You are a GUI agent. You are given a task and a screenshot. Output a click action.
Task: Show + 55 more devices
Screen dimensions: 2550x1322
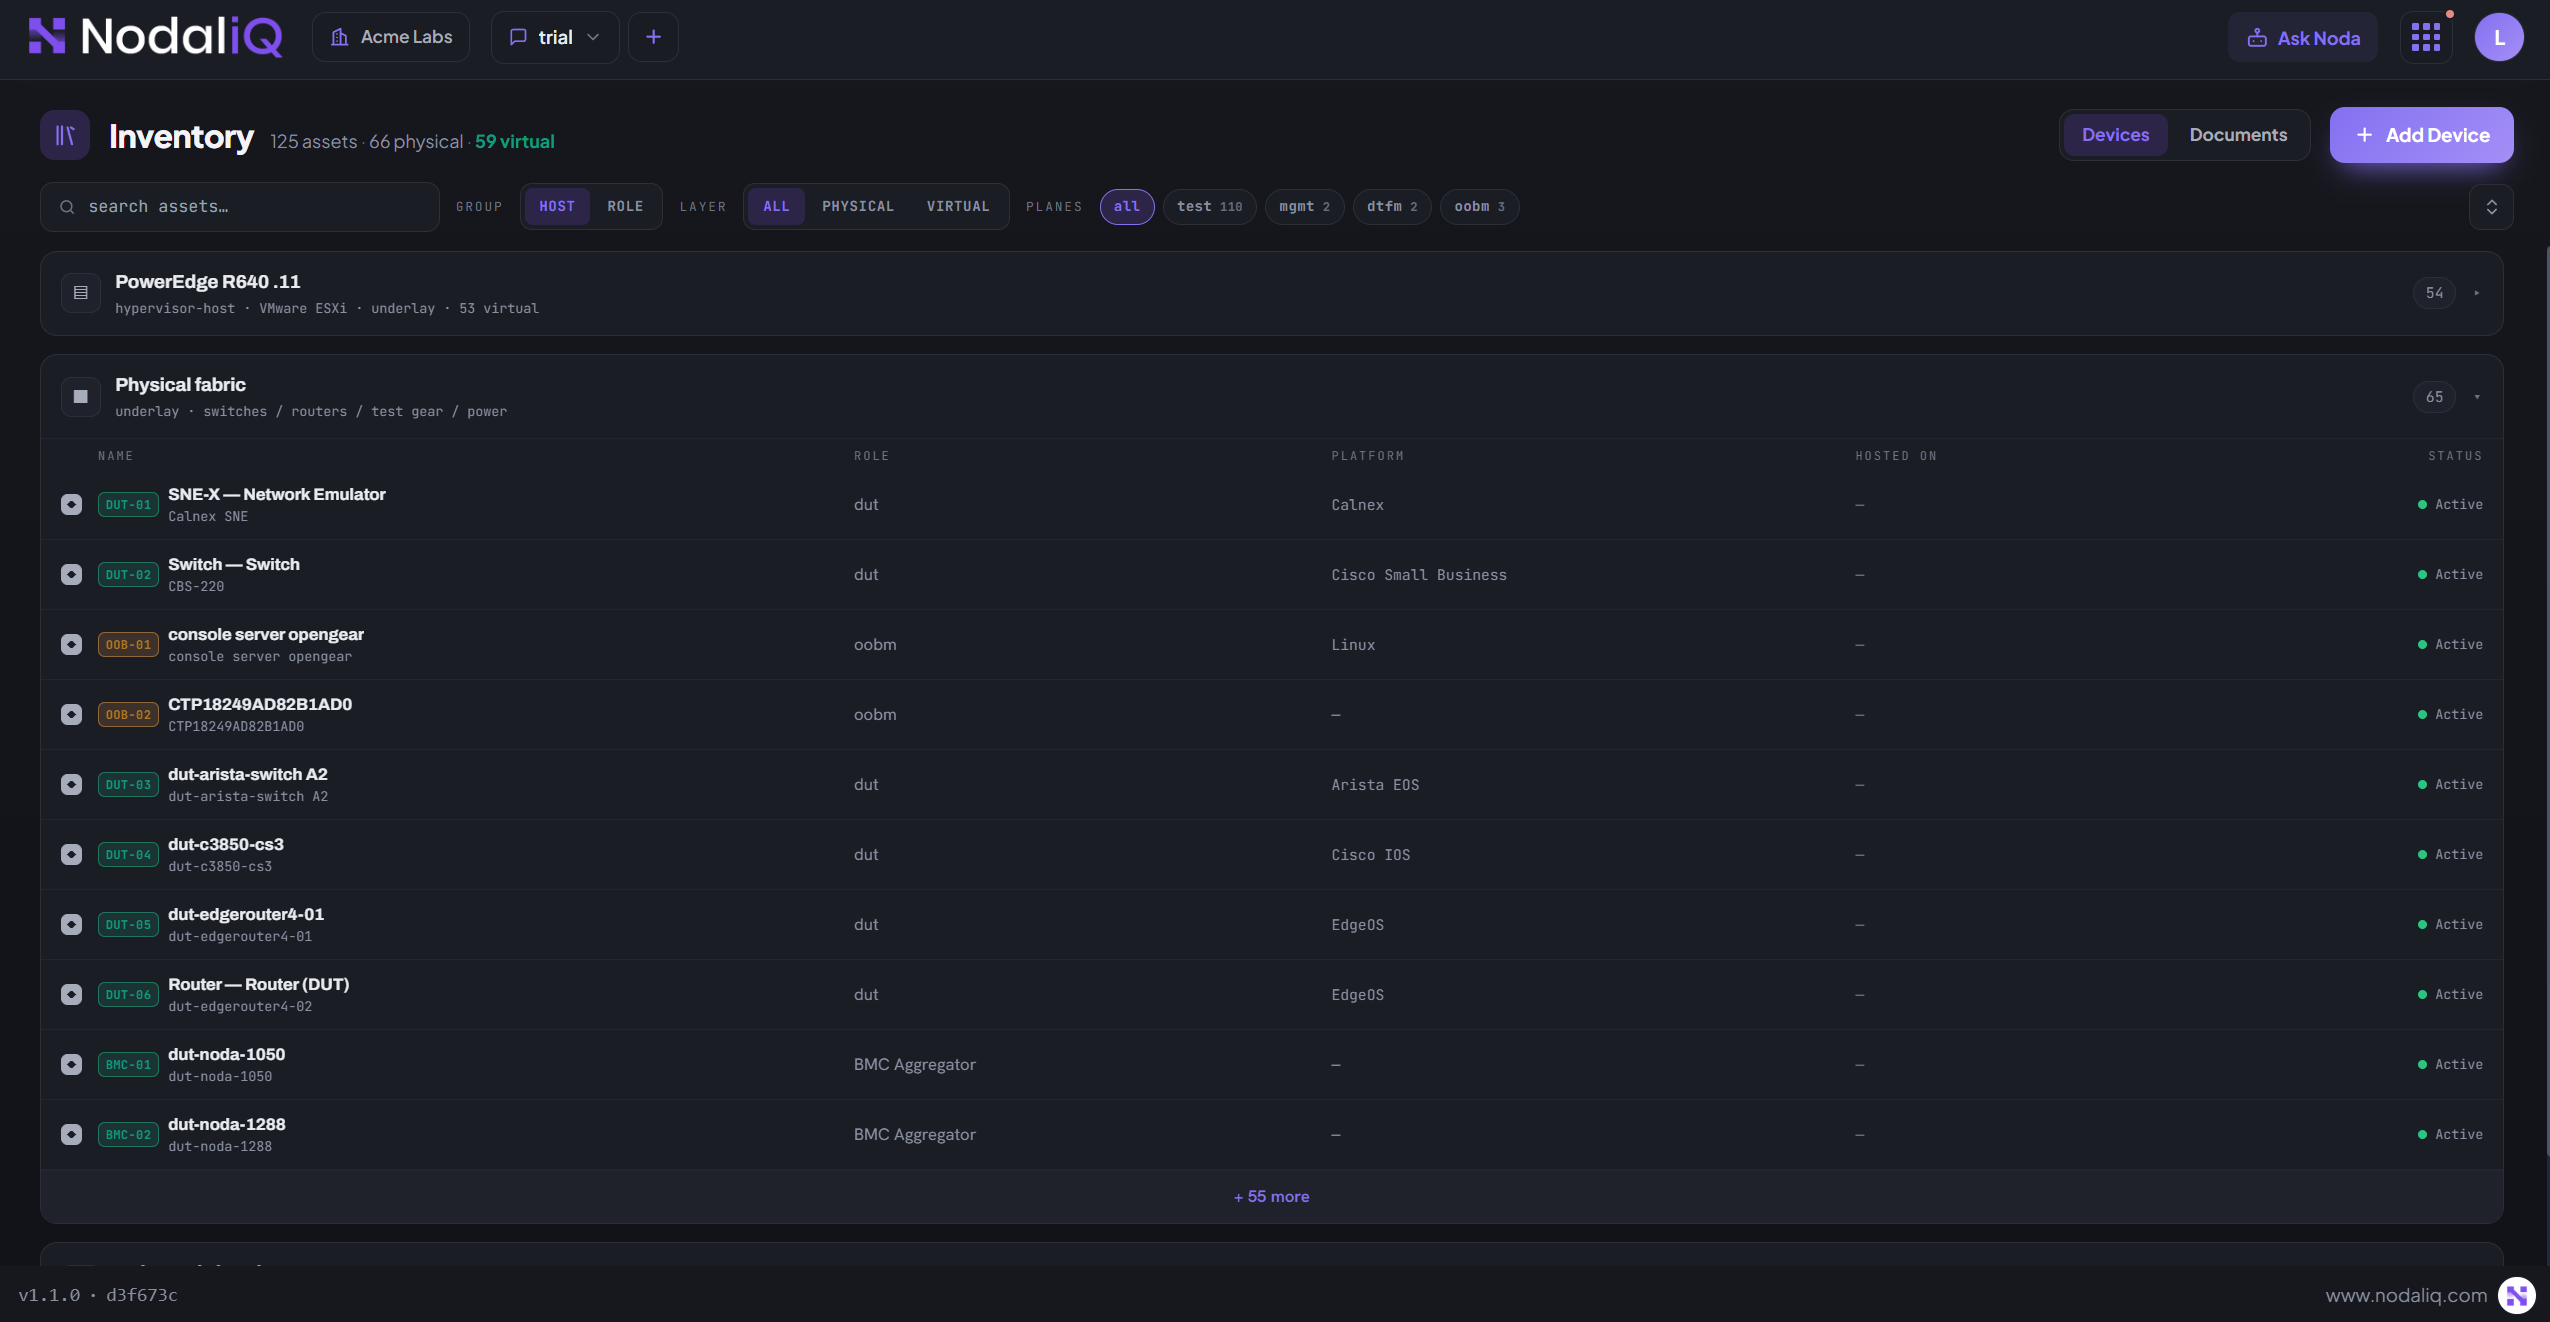coord(1271,1197)
